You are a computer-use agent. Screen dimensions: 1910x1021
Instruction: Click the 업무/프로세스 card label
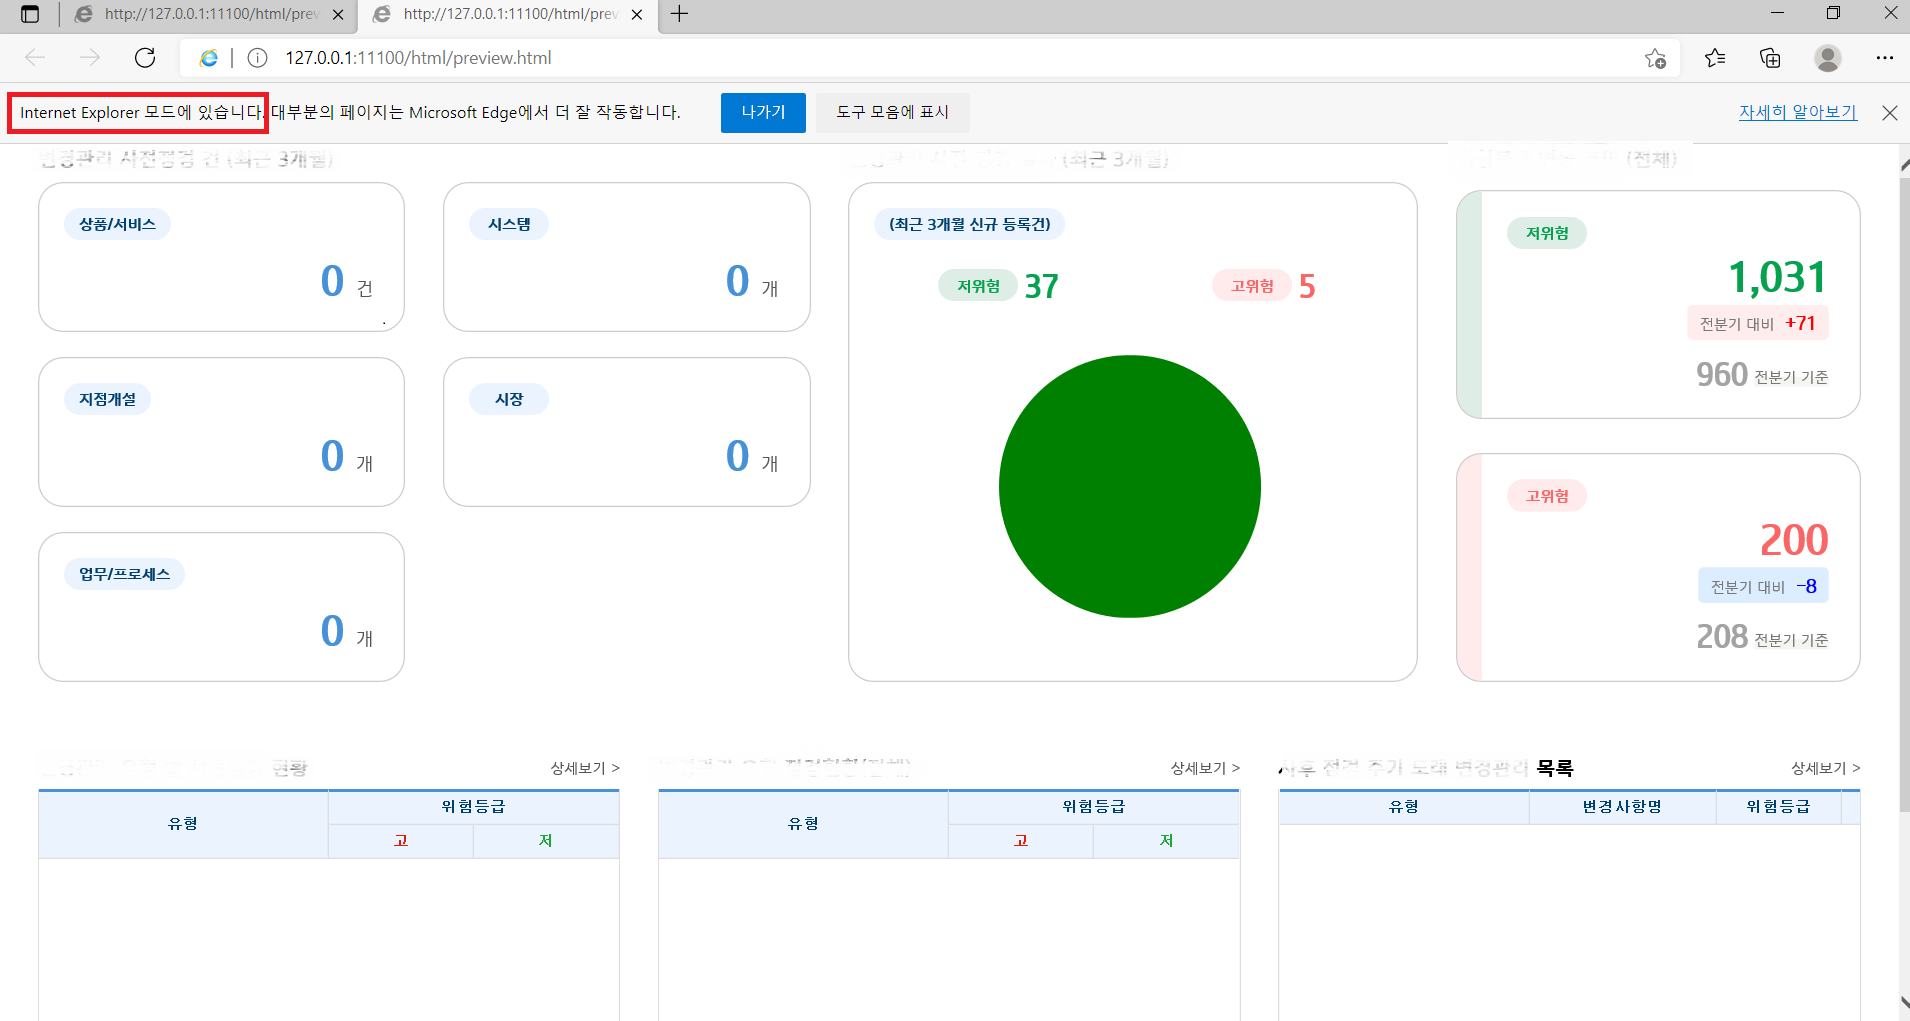tap(125, 574)
